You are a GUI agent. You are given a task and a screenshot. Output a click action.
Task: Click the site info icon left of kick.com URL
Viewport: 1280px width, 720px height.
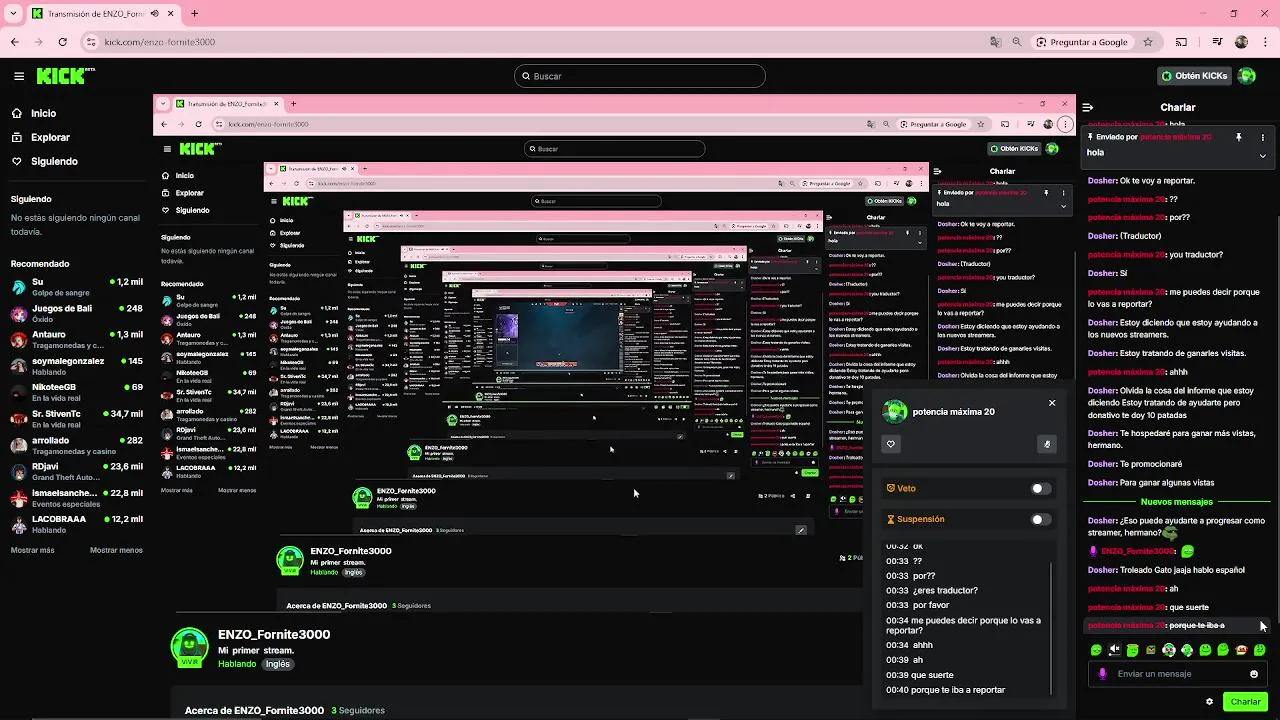[x=91, y=42]
